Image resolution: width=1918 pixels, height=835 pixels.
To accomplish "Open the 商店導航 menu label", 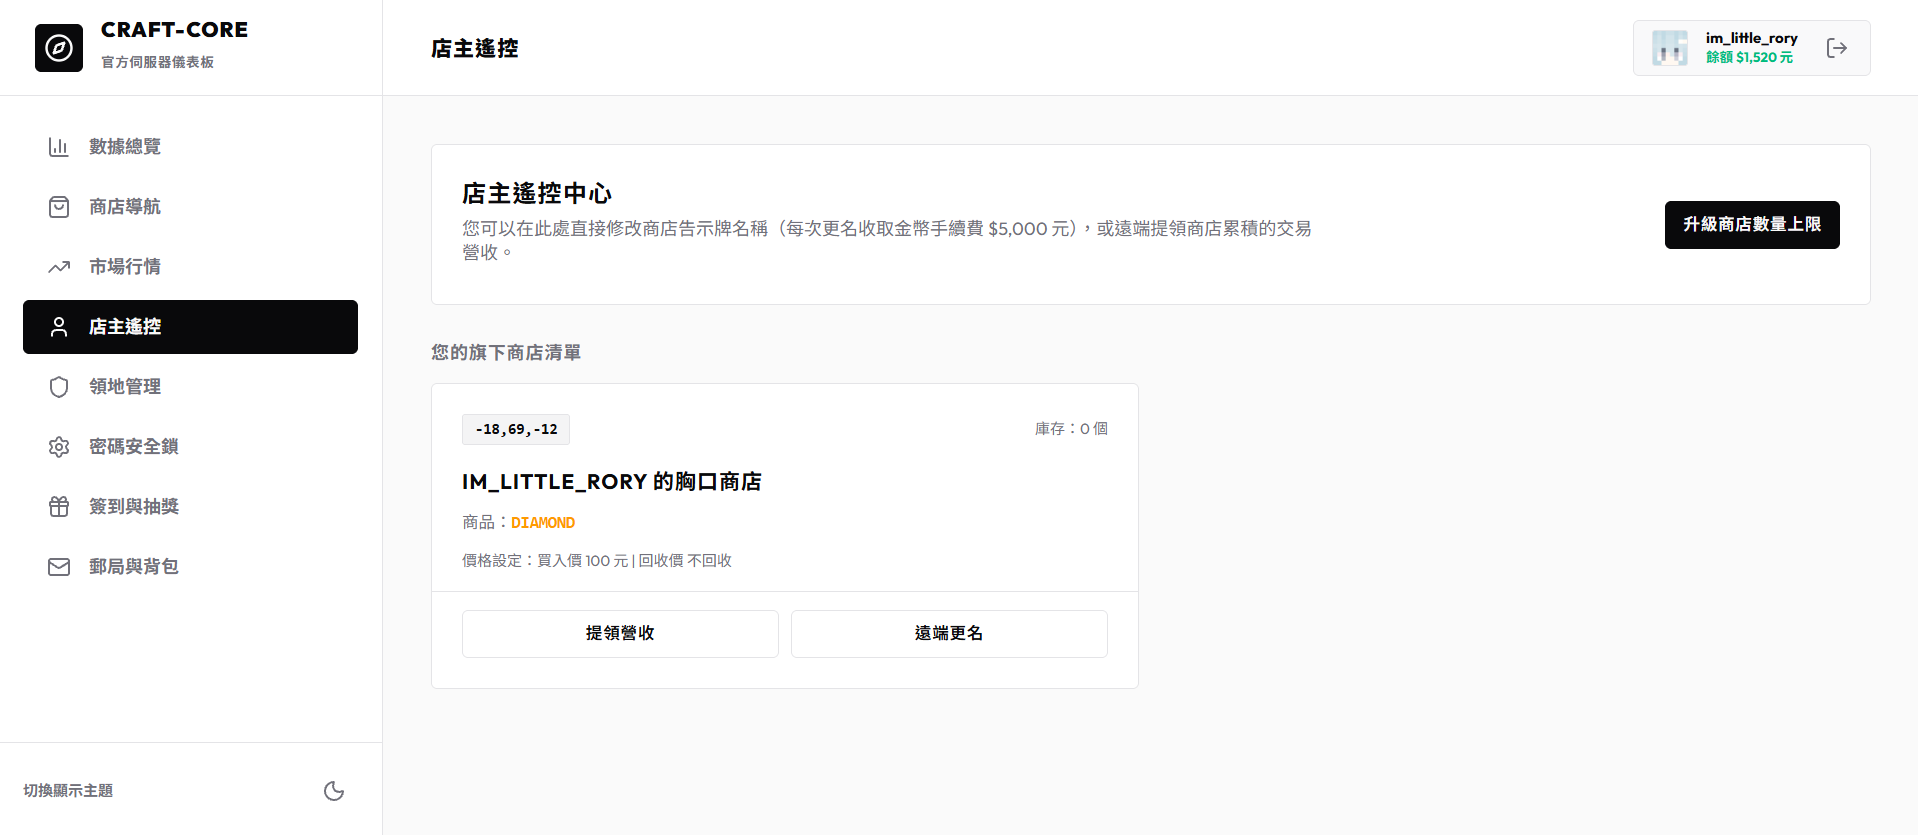I will point(125,207).
